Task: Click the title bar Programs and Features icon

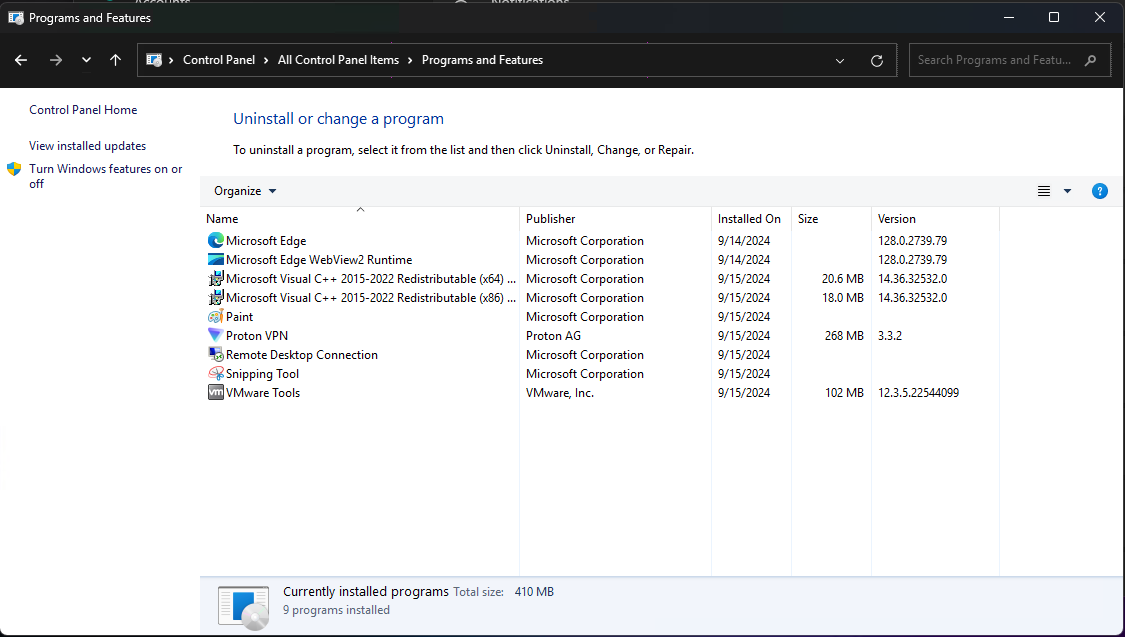Action: coord(16,18)
